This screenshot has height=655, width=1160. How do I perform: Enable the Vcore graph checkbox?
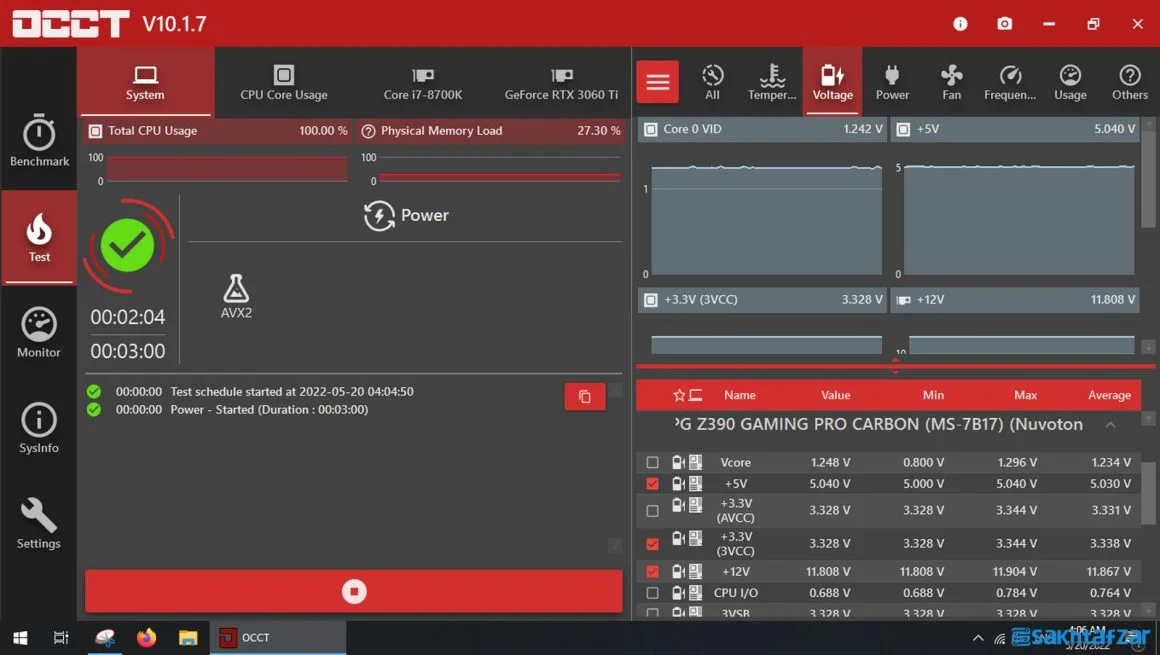click(x=652, y=463)
